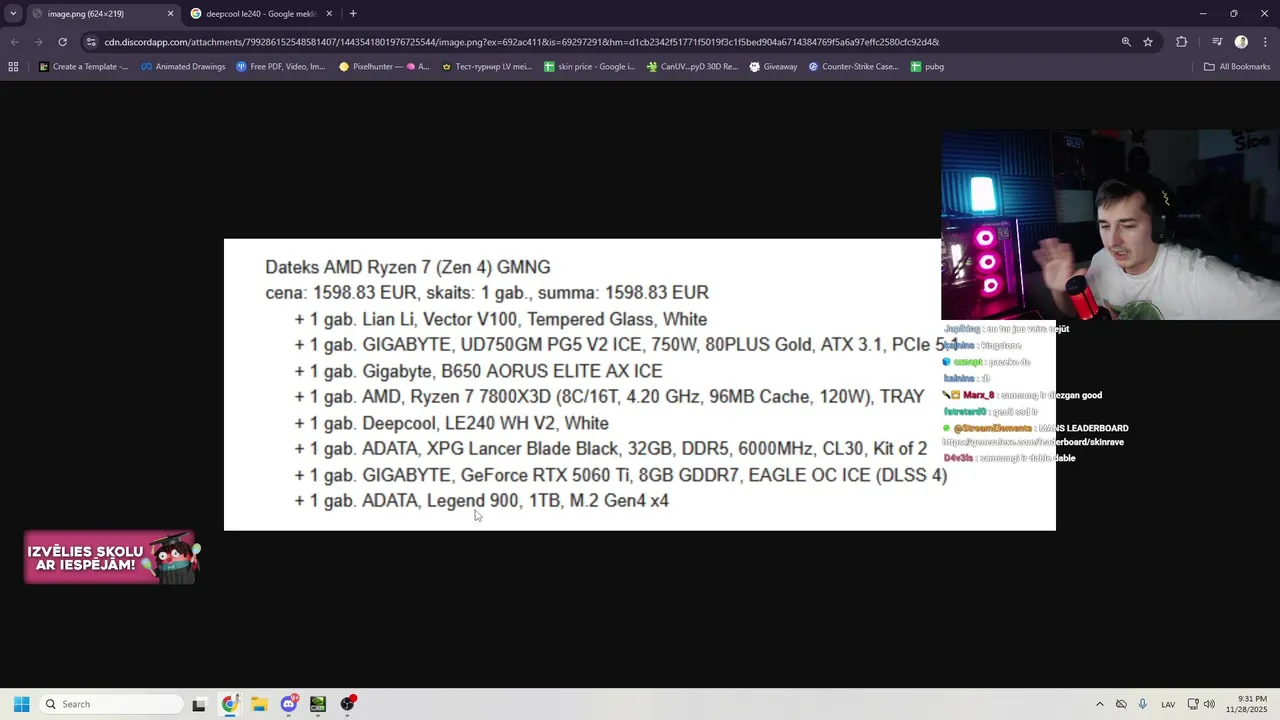Open Discord from the taskbar

tap(289, 704)
